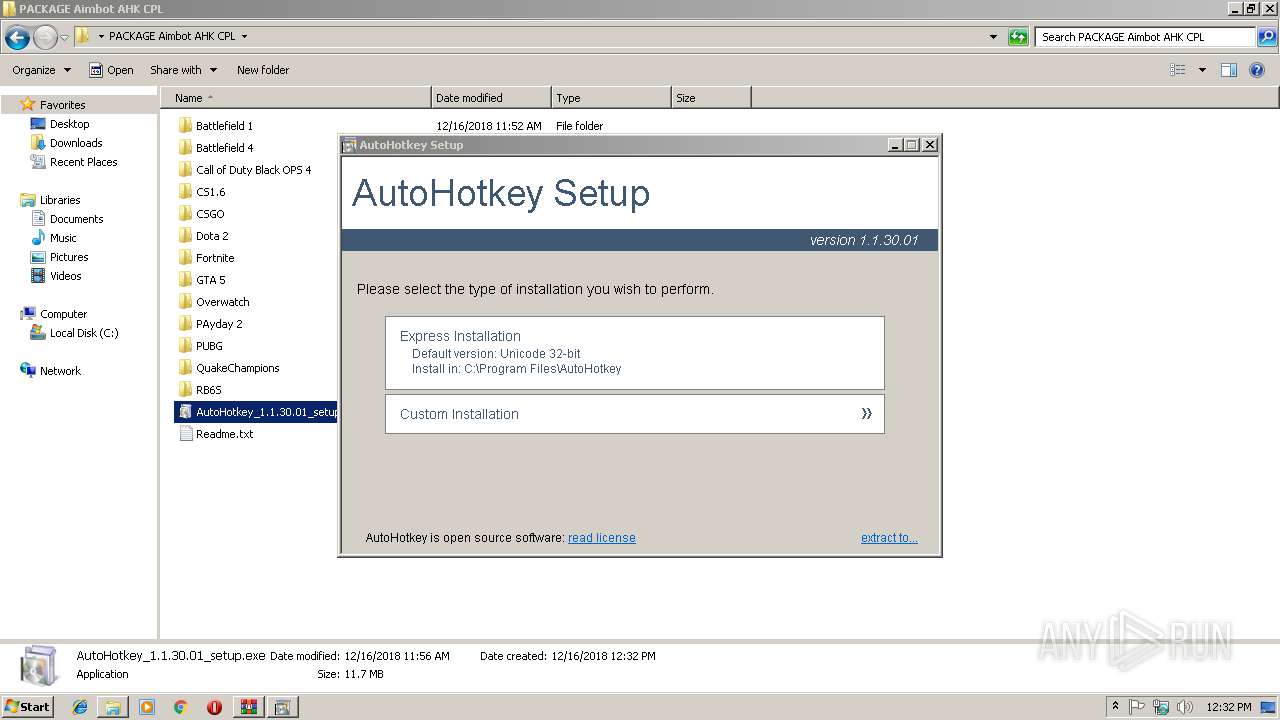Open Music library in sidebar

tap(63, 238)
